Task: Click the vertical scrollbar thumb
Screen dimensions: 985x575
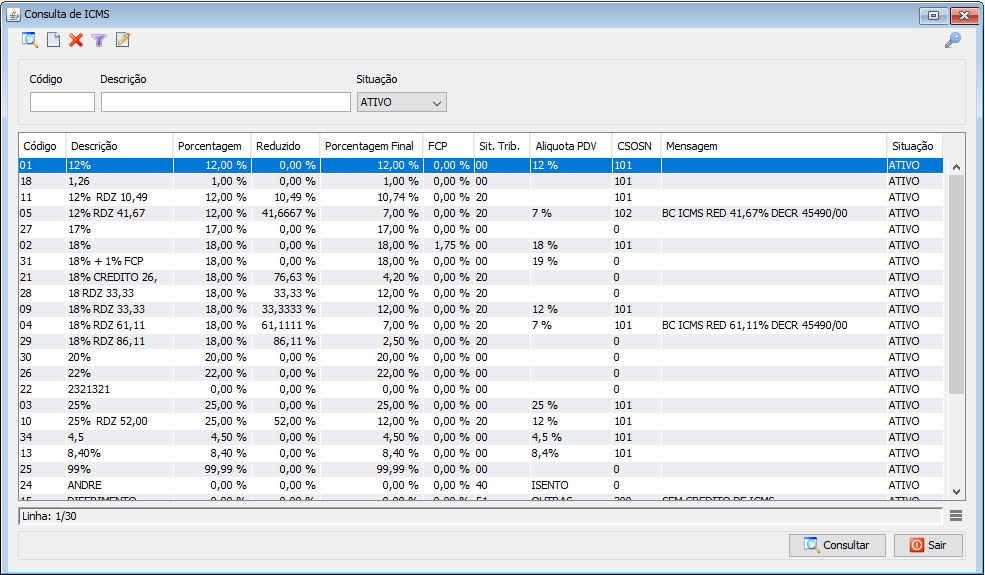Action: [x=956, y=284]
